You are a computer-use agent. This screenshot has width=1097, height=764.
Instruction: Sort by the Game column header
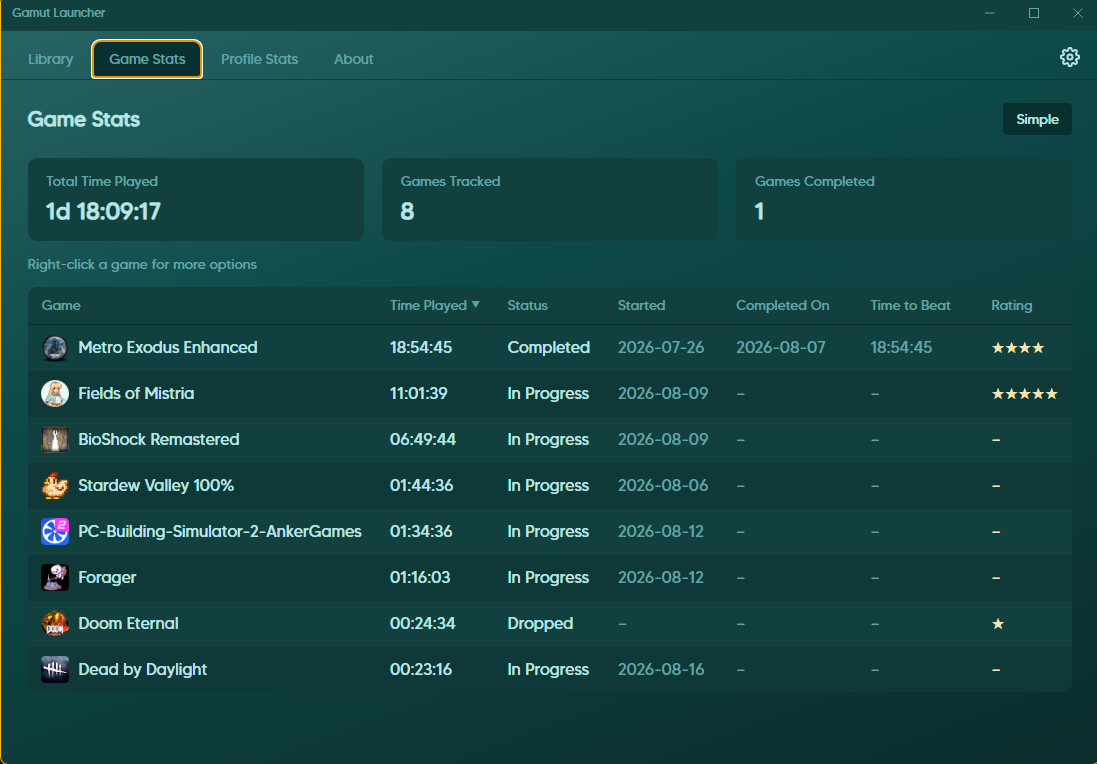[61, 305]
